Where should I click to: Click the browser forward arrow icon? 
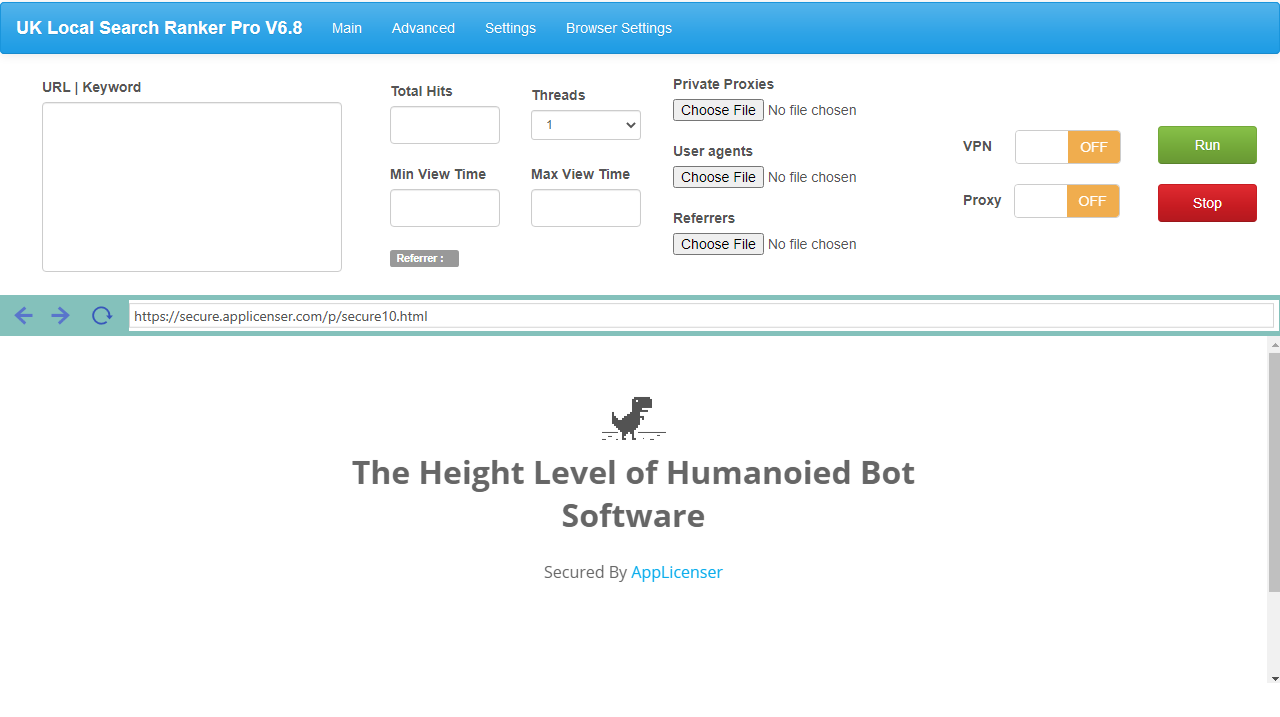click(x=61, y=316)
